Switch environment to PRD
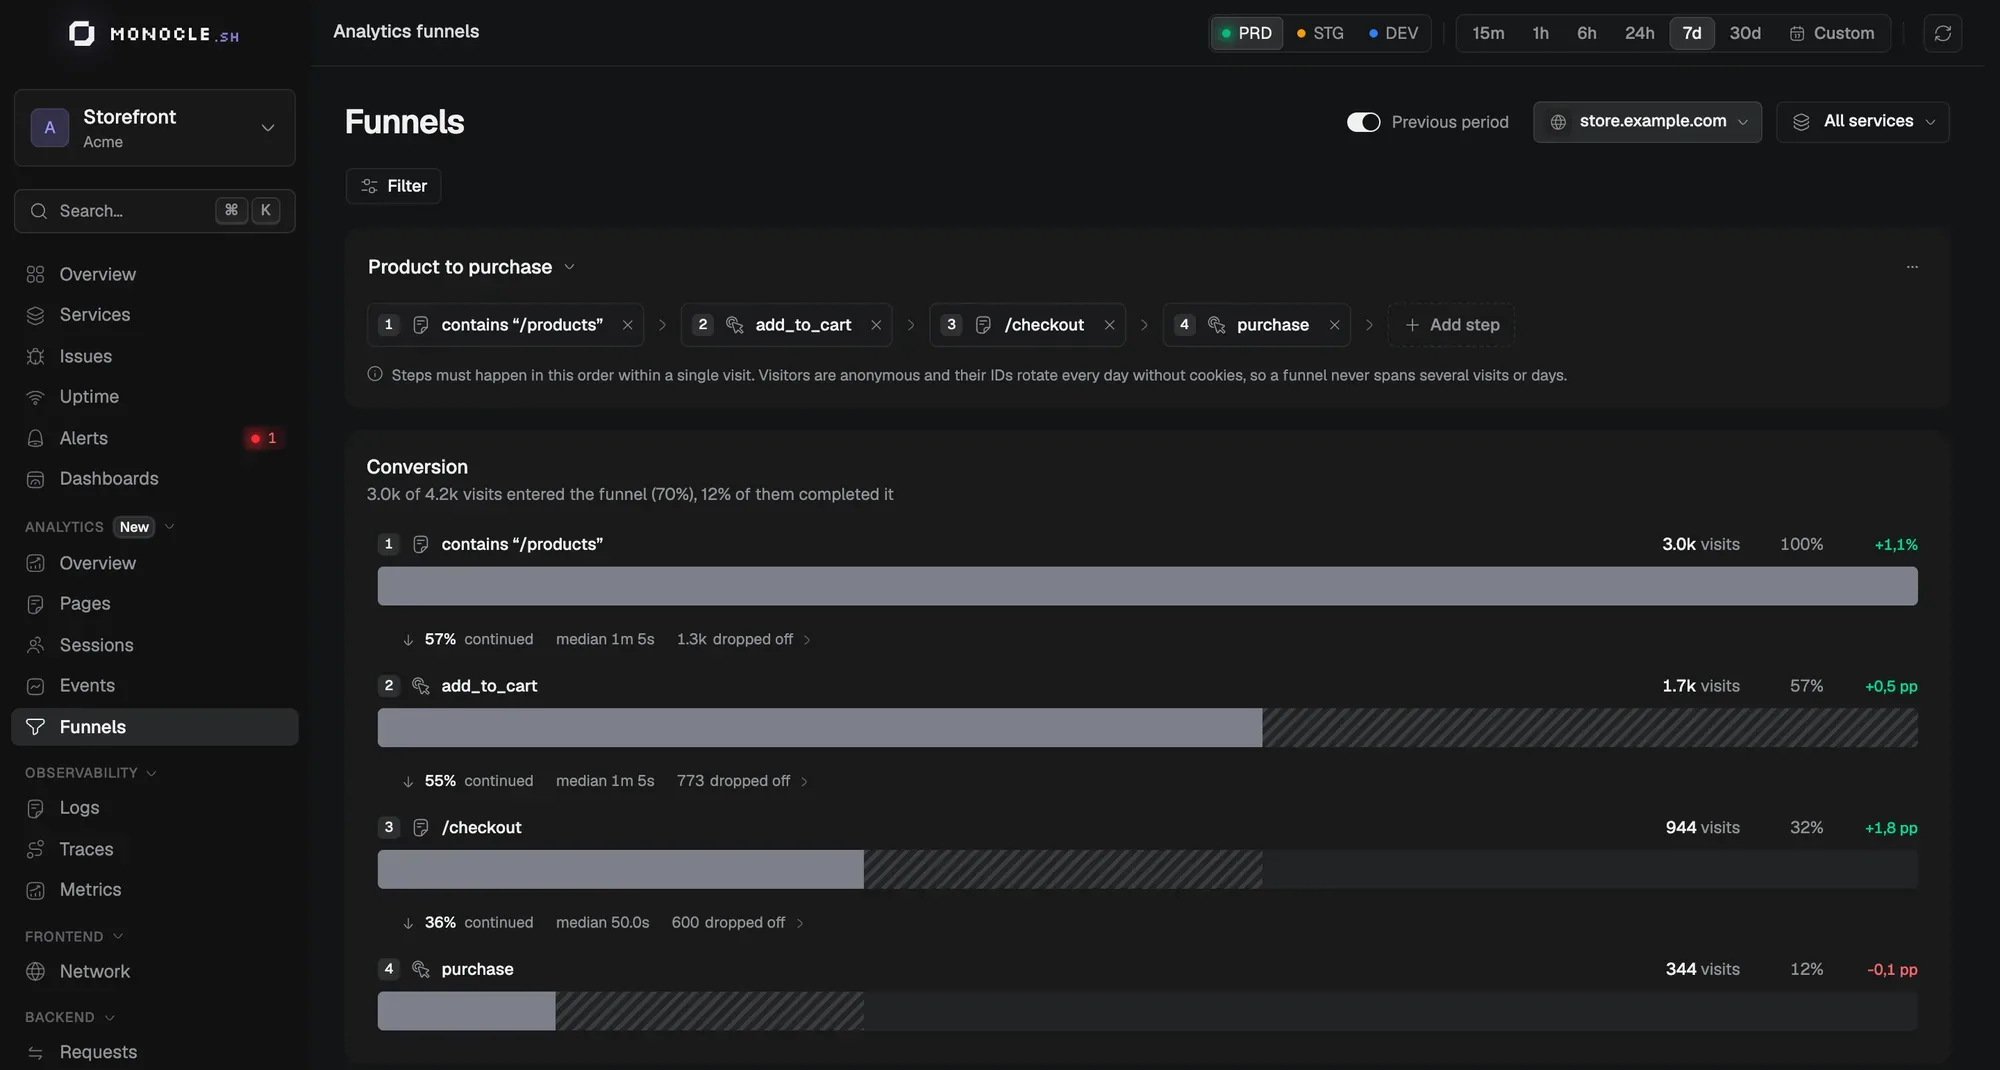Viewport: 2000px width, 1070px height. (1246, 33)
